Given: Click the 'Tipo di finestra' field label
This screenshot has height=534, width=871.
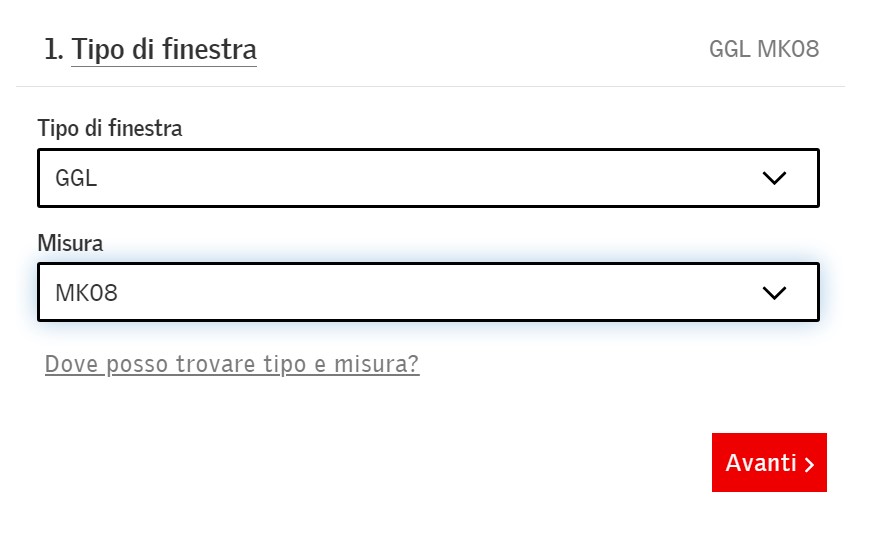Looking at the screenshot, I should (110, 128).
